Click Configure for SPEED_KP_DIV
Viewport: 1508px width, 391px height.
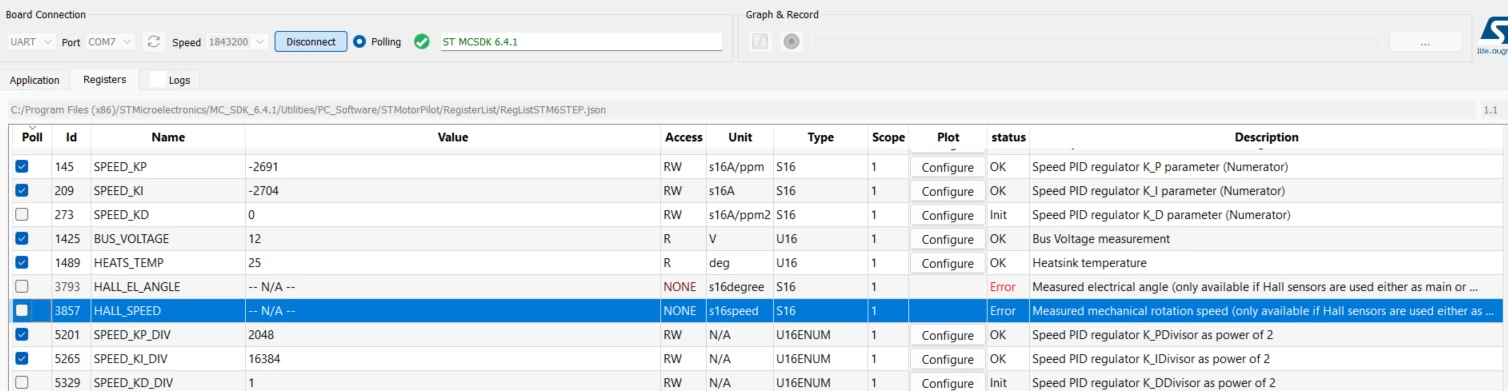(x=947, y=335)
